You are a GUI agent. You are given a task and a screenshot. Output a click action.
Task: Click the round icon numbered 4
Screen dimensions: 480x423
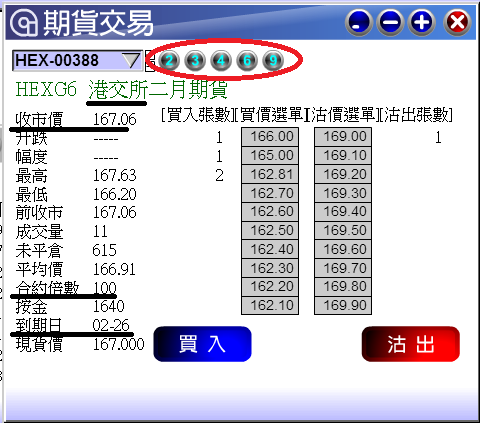point(221,61)
